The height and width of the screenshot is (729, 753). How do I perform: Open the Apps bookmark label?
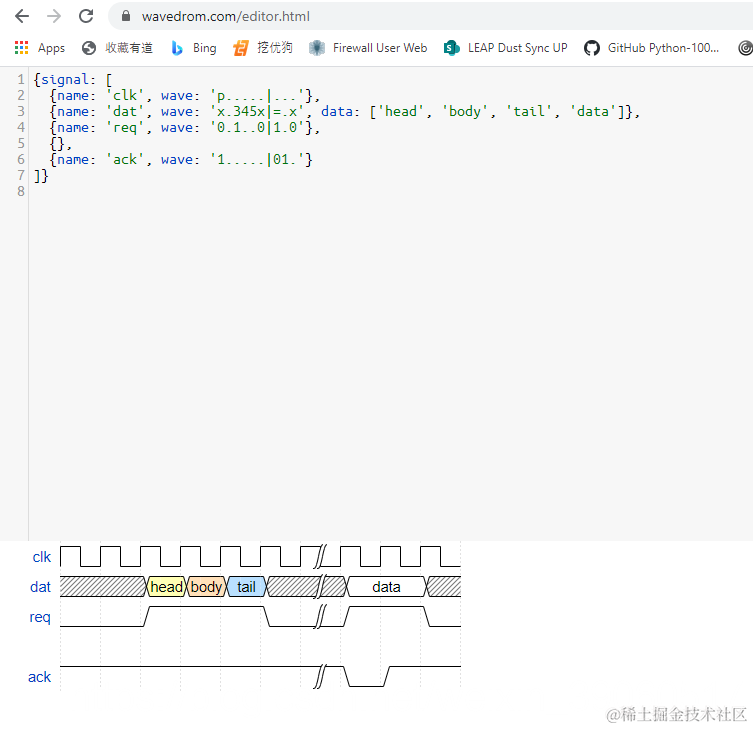click(x=51, y=48)
